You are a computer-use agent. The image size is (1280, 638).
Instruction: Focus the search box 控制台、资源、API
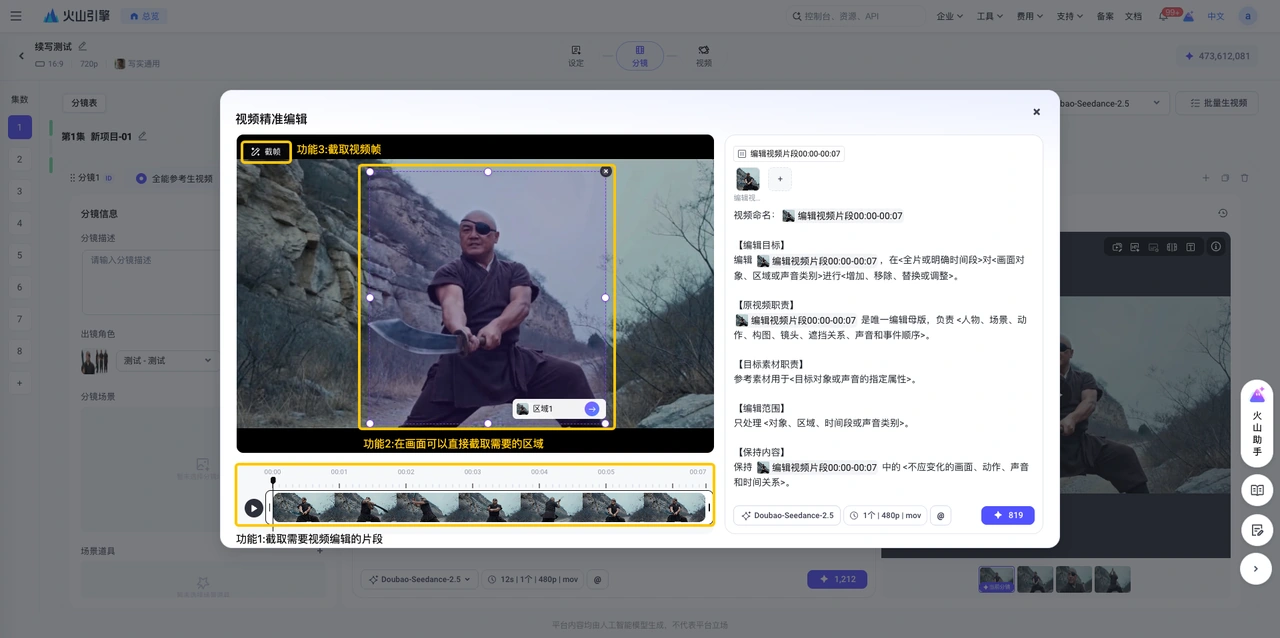(x=855, y=16)
